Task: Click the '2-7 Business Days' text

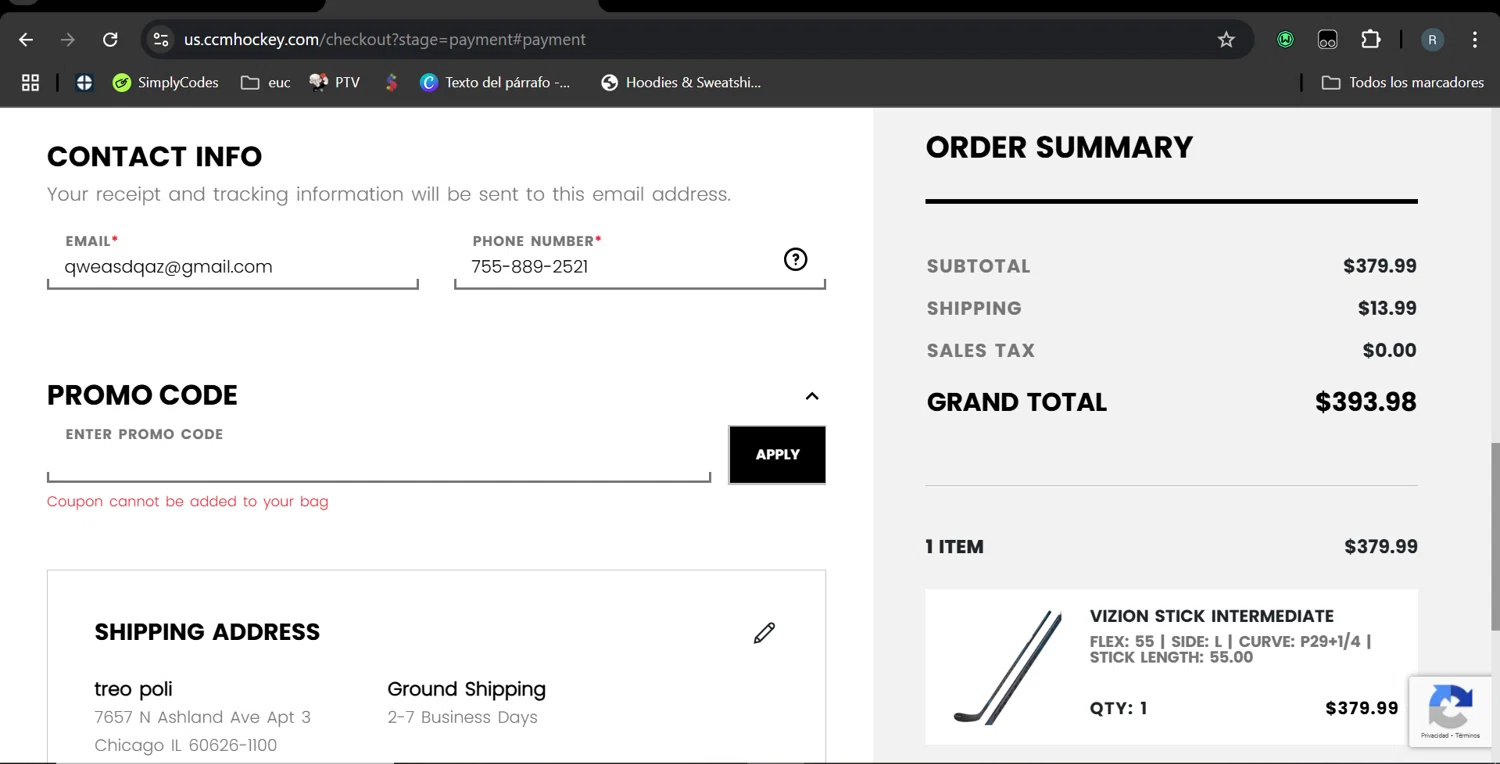Action: pyautogui.click(x=462, y=717)
